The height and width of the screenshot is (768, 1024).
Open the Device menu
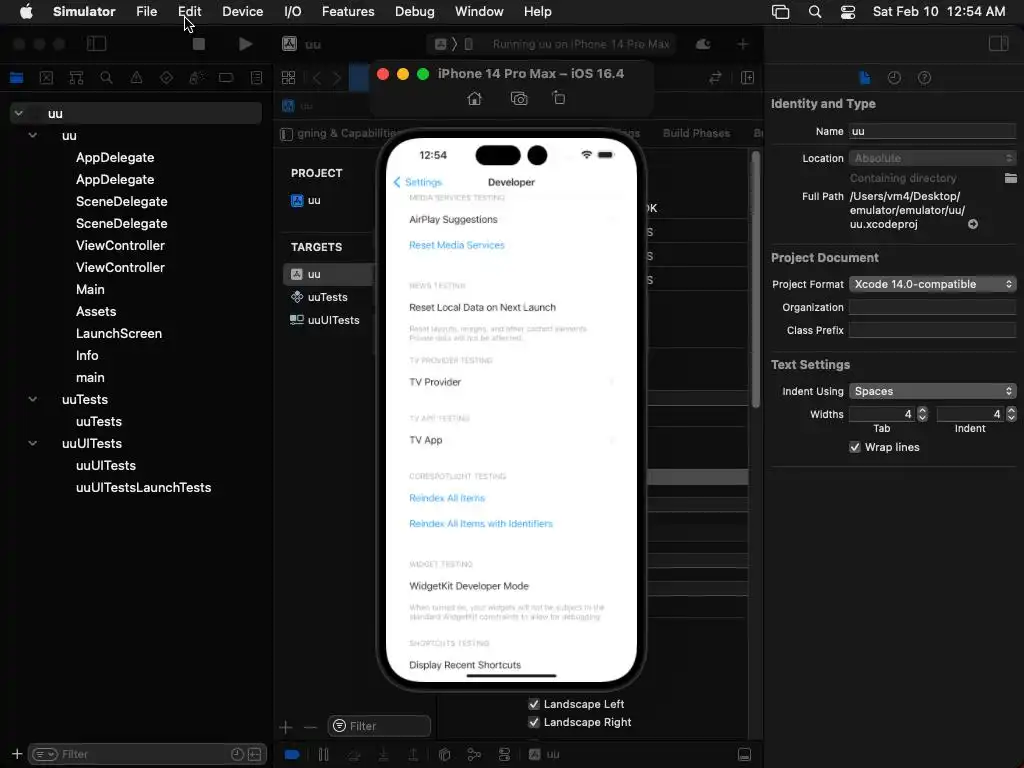pyautogui.click(x=242, y=11)
